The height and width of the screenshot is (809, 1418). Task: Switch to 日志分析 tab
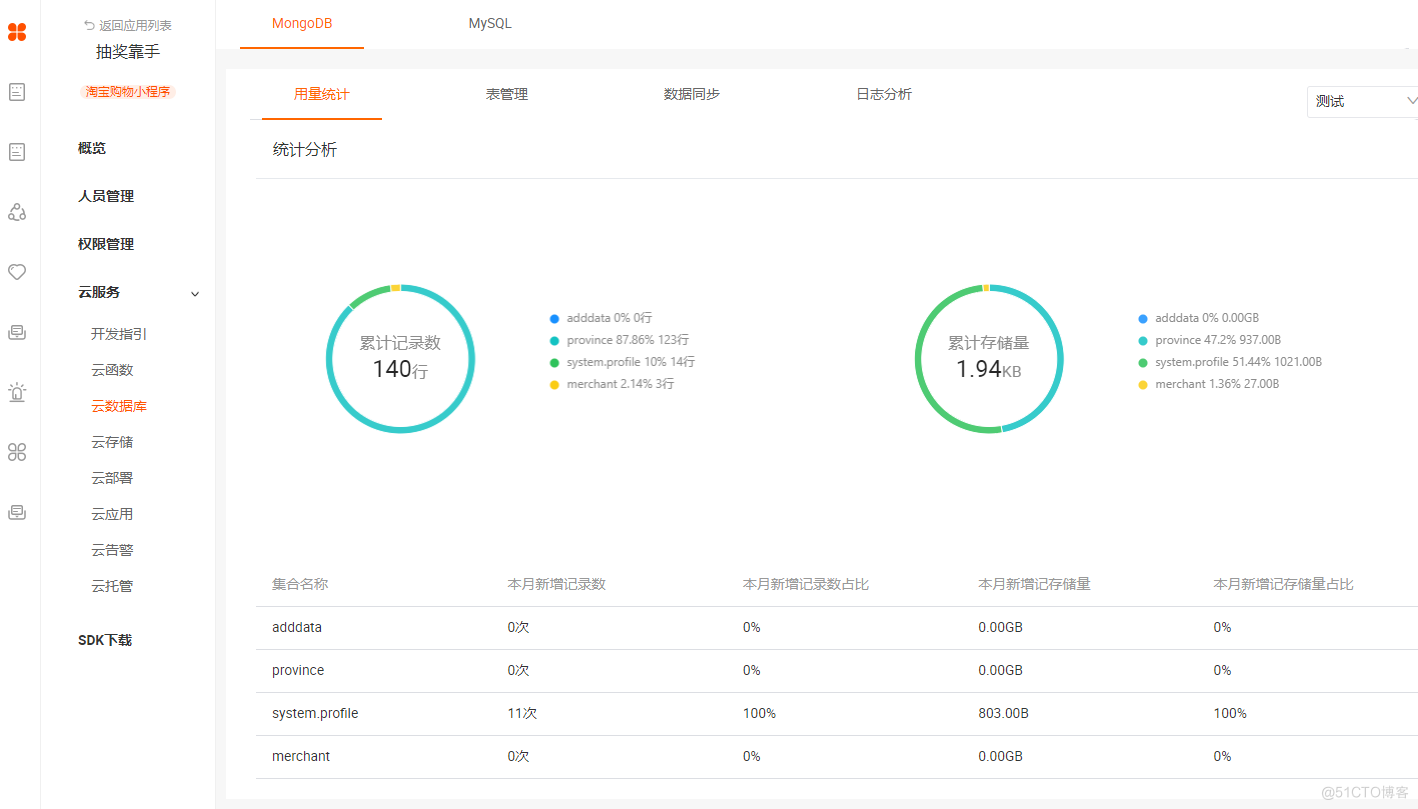[884, 94]
